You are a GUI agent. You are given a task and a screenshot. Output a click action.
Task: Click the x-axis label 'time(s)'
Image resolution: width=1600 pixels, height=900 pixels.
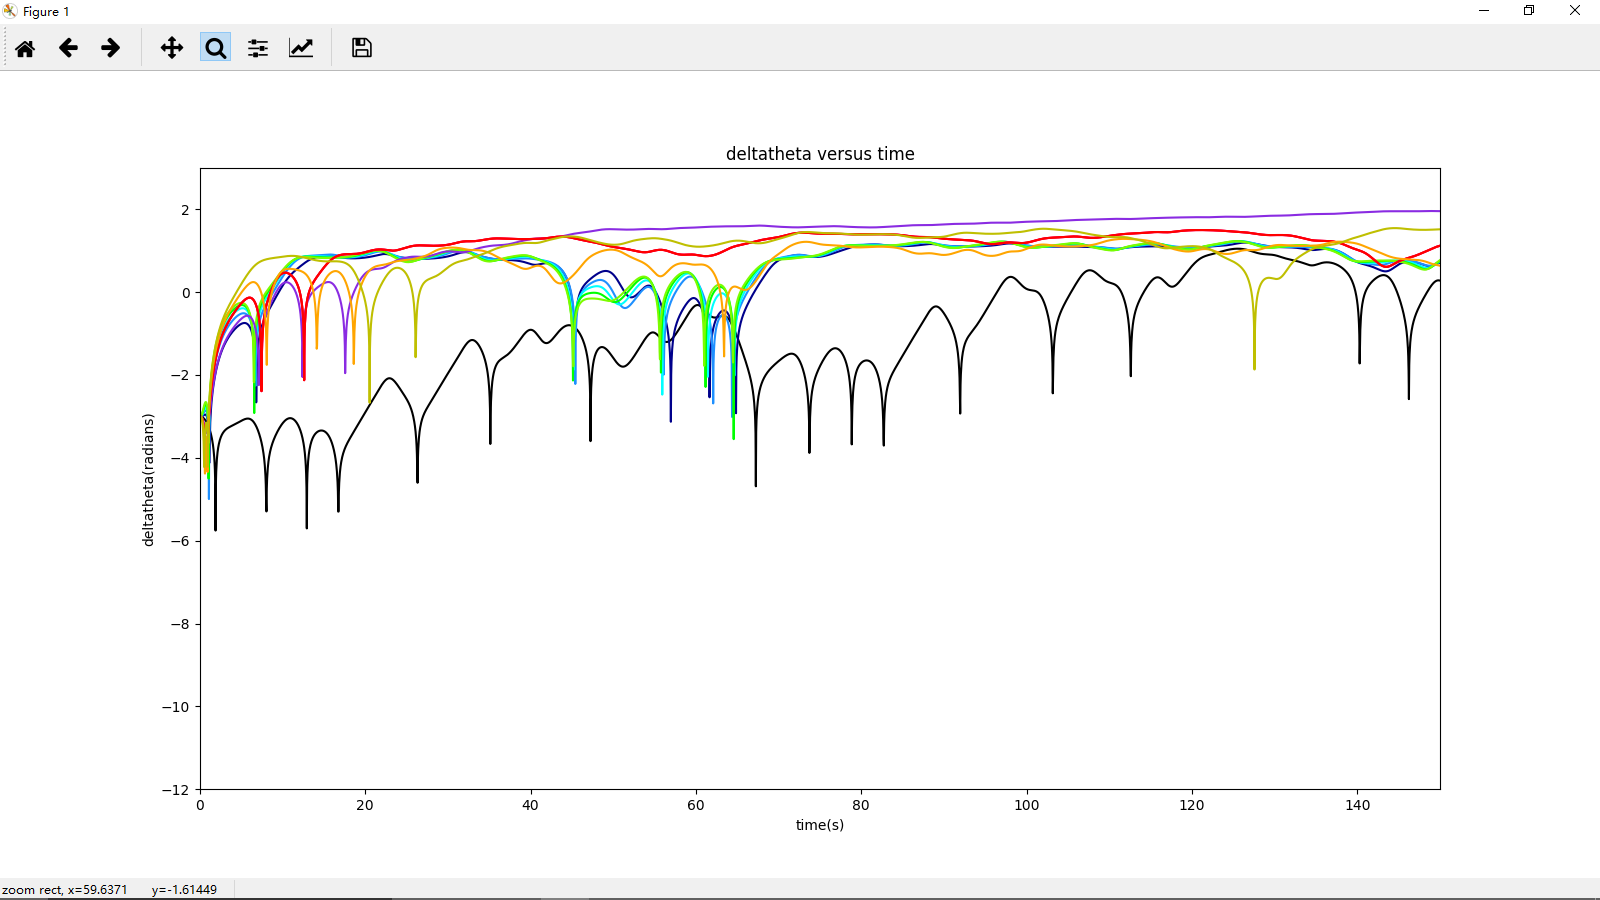(820, 825)
